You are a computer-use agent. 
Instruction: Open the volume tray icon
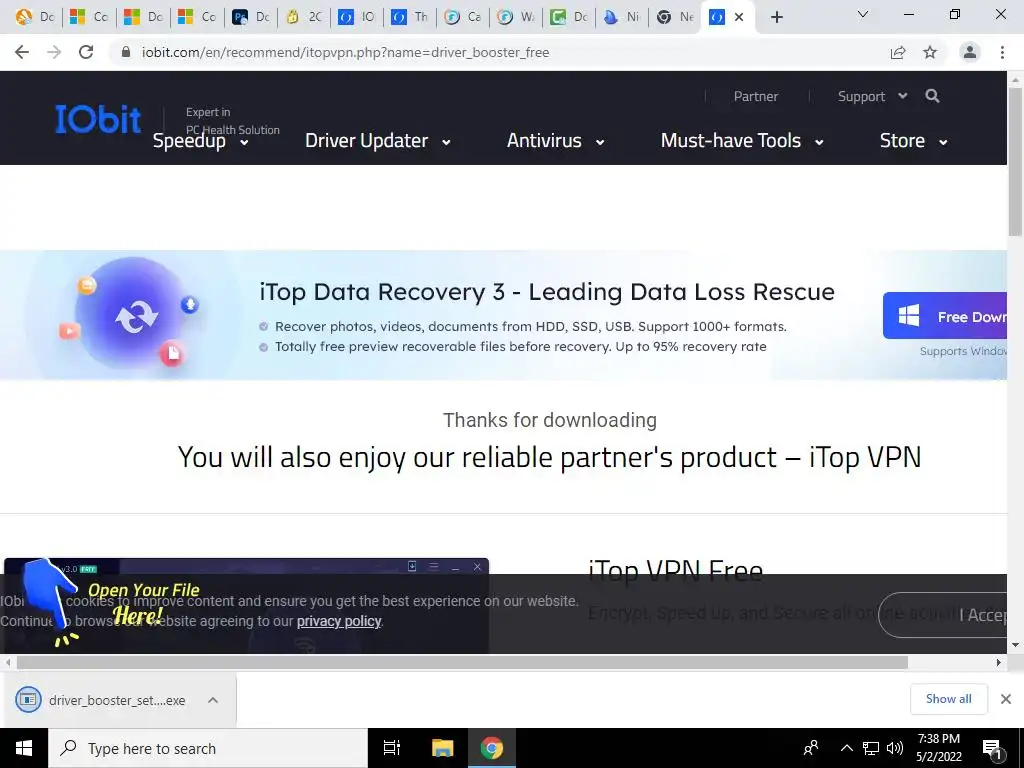click(x=895, y=748)
